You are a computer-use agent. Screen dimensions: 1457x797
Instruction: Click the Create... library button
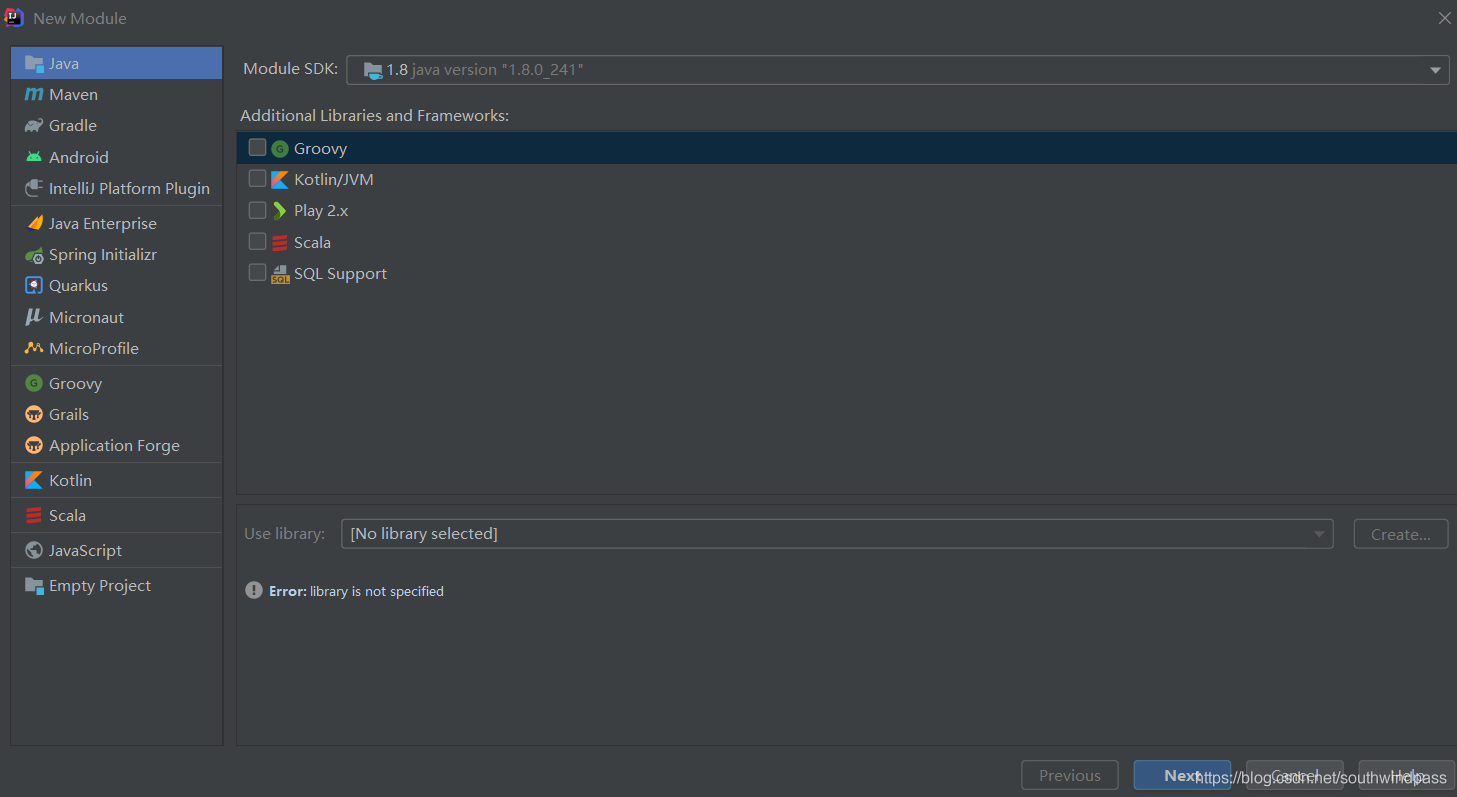1400,534
